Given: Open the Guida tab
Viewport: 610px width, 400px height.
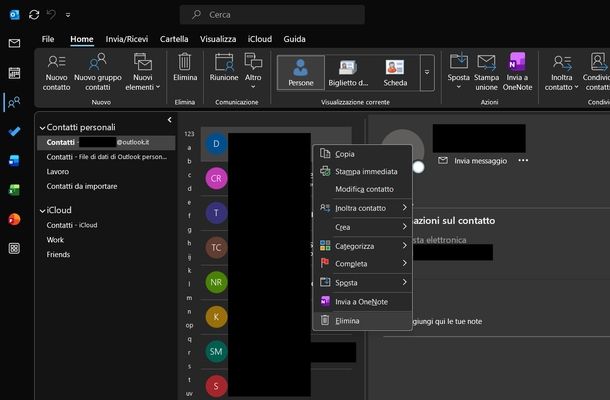Looking at the screenshot, I should click(294, 39).
